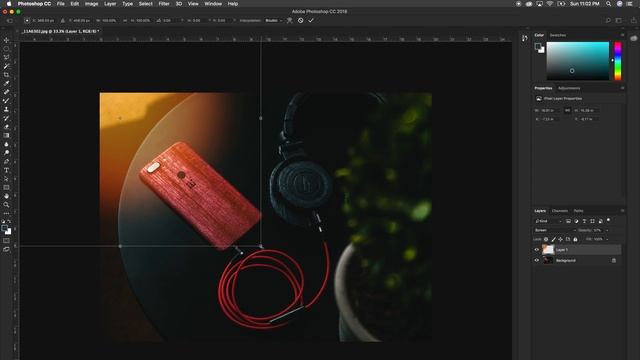Toggle the smart object layer filter
The width and height of the screenshot is (640, 360).
pyautogui.click(x=600, y=221)
